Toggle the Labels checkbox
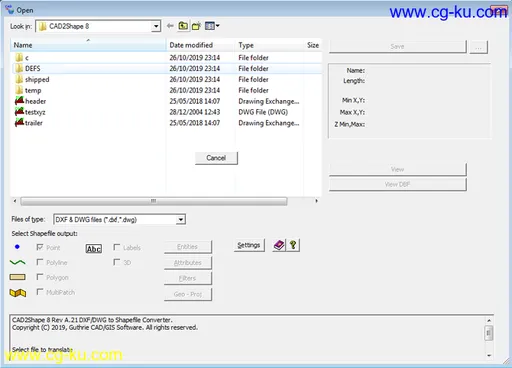Image resolution: width=512 pixels, height=368 pixels. [x=117, y=247]
